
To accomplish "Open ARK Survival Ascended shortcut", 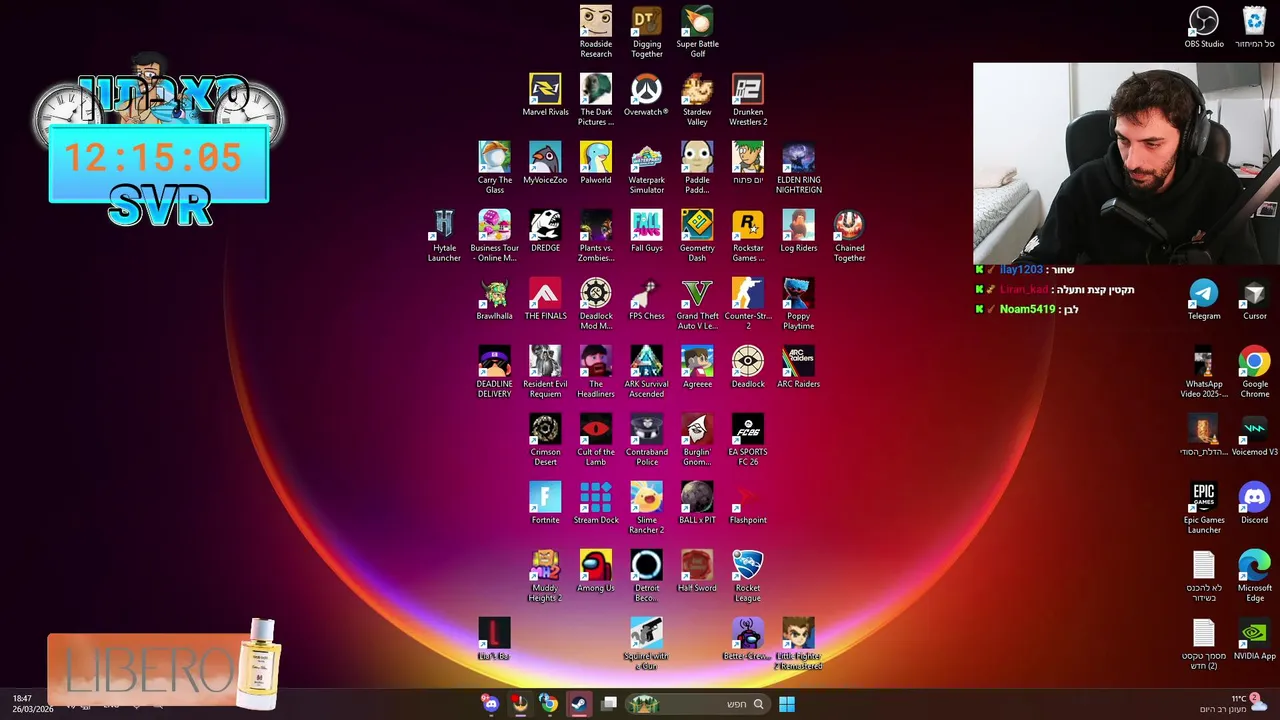I will (647, 372).
